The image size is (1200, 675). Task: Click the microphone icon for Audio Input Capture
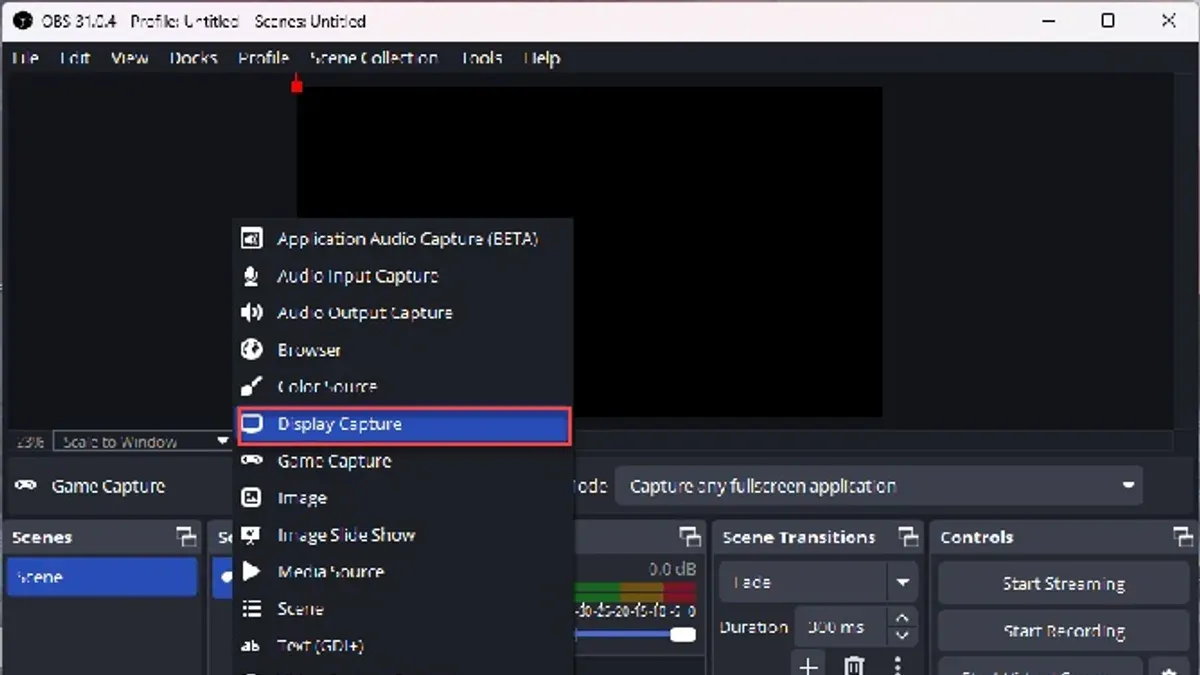pos(252,276)
